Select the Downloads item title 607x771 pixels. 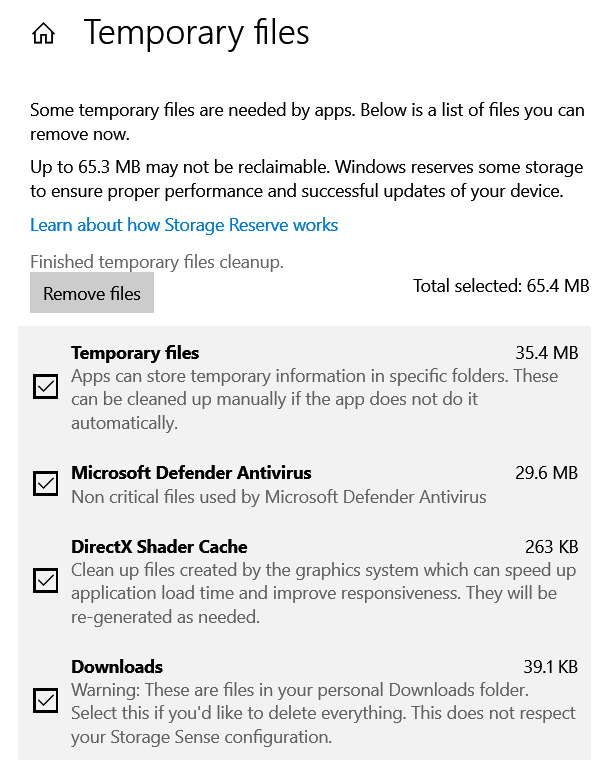click(117, 667)
